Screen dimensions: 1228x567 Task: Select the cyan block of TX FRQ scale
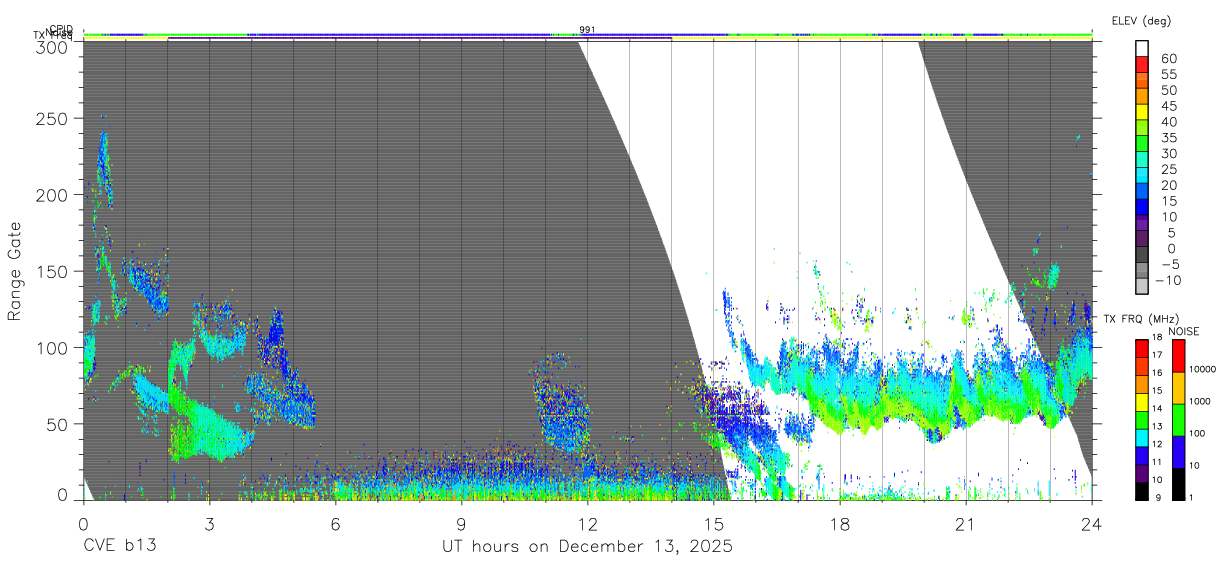coord(1142,438)
